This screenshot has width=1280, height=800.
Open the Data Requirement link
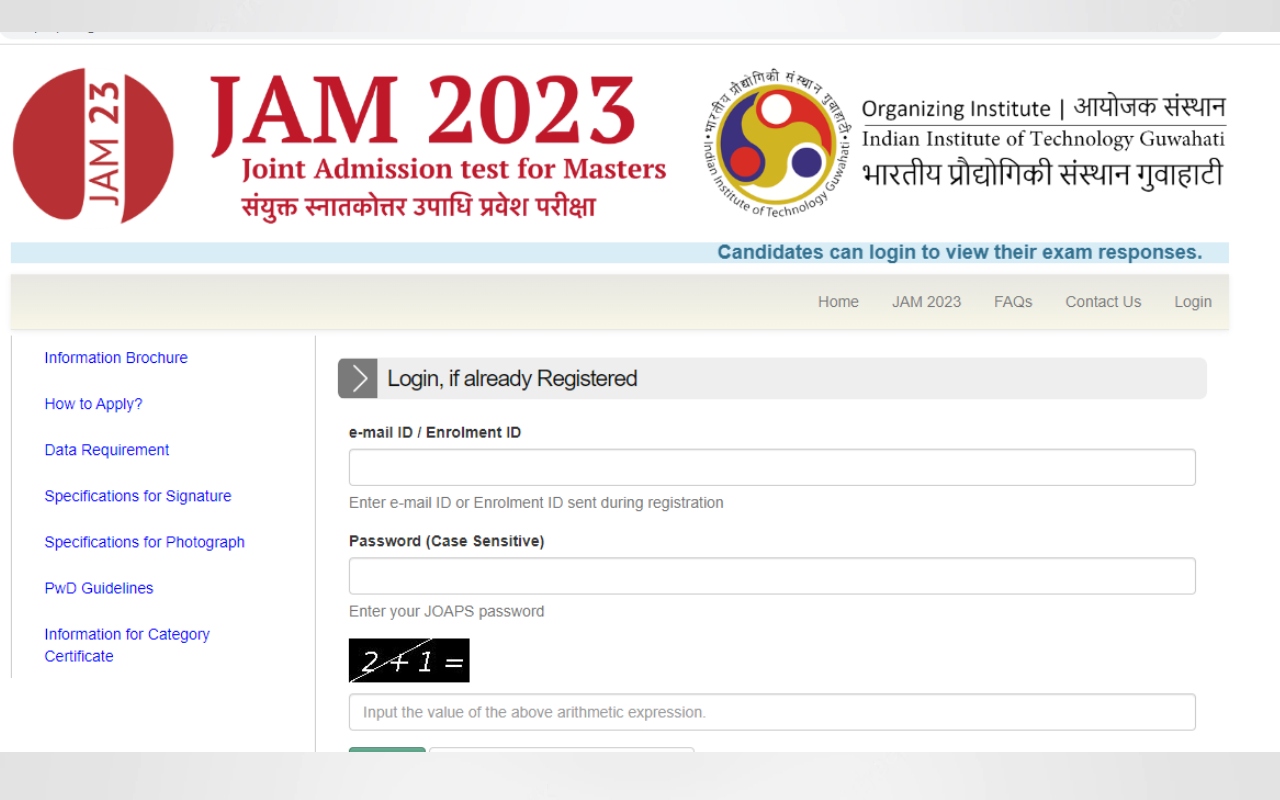pyautogui.click(x=107, y=450)
